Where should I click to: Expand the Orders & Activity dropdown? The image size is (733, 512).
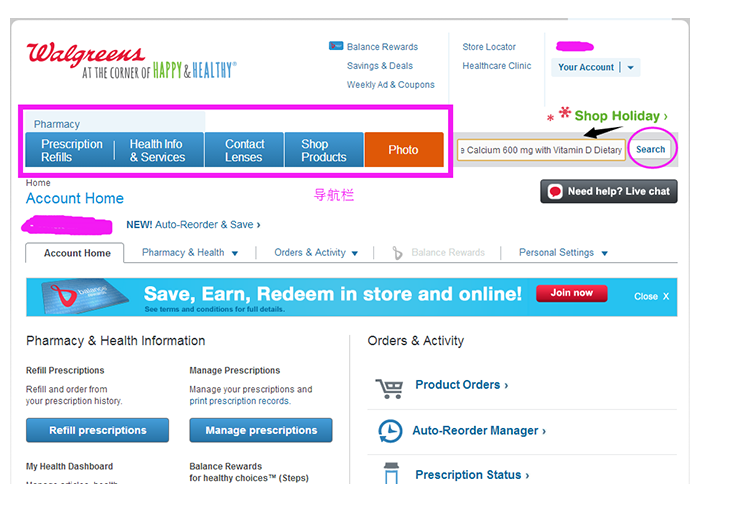point(355,253)
